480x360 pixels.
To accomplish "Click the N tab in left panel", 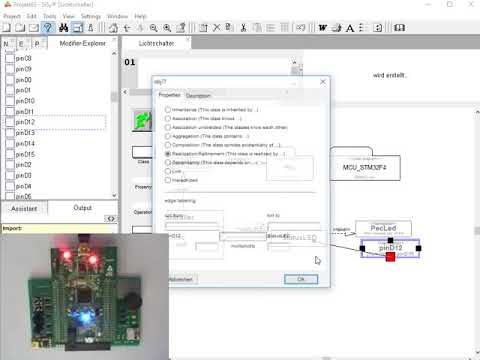I will pyautogui.click(x=7, y=44).
